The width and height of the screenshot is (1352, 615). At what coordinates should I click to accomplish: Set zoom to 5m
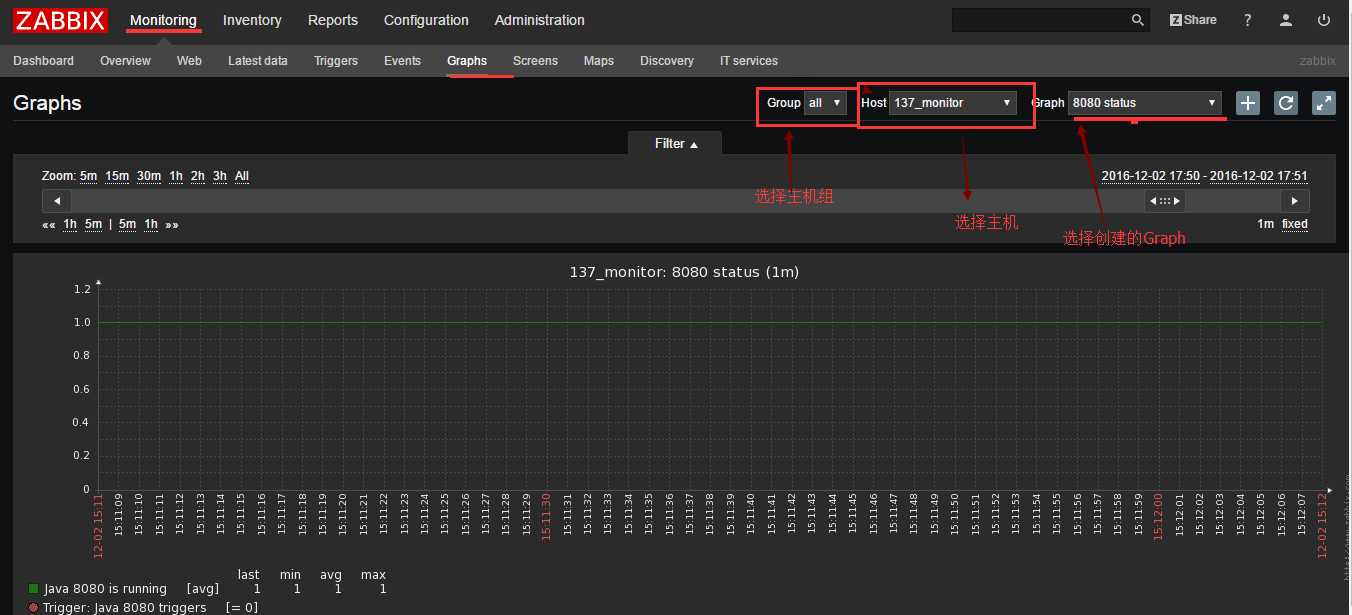click(89, 176)
